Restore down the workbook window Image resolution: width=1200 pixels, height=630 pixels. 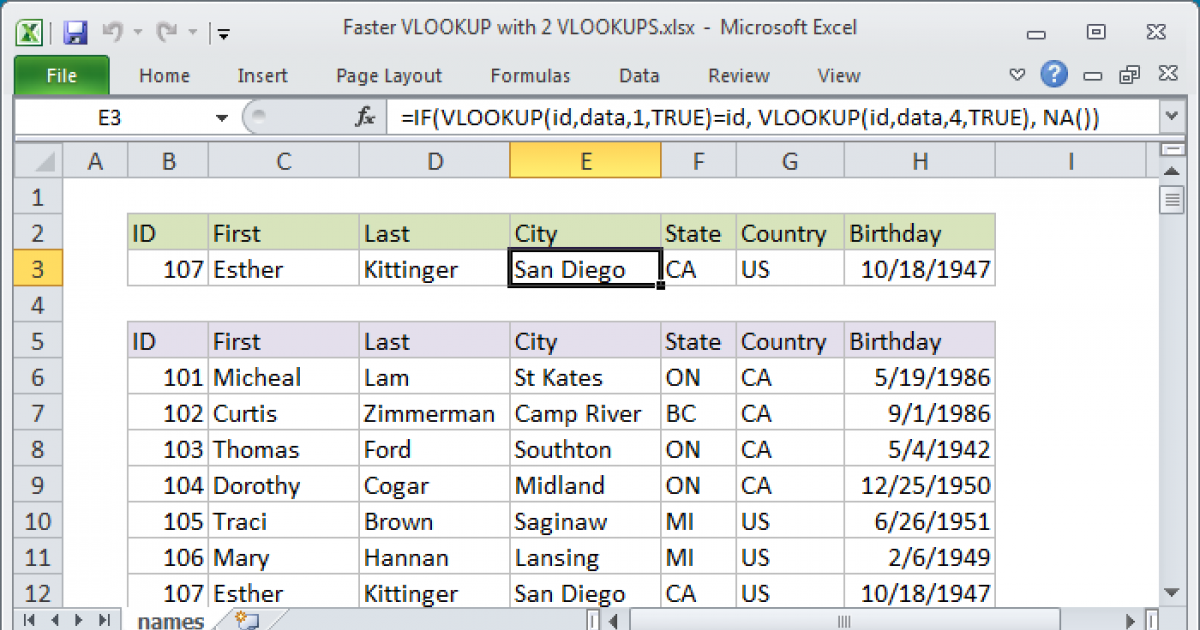point(1130,75)
